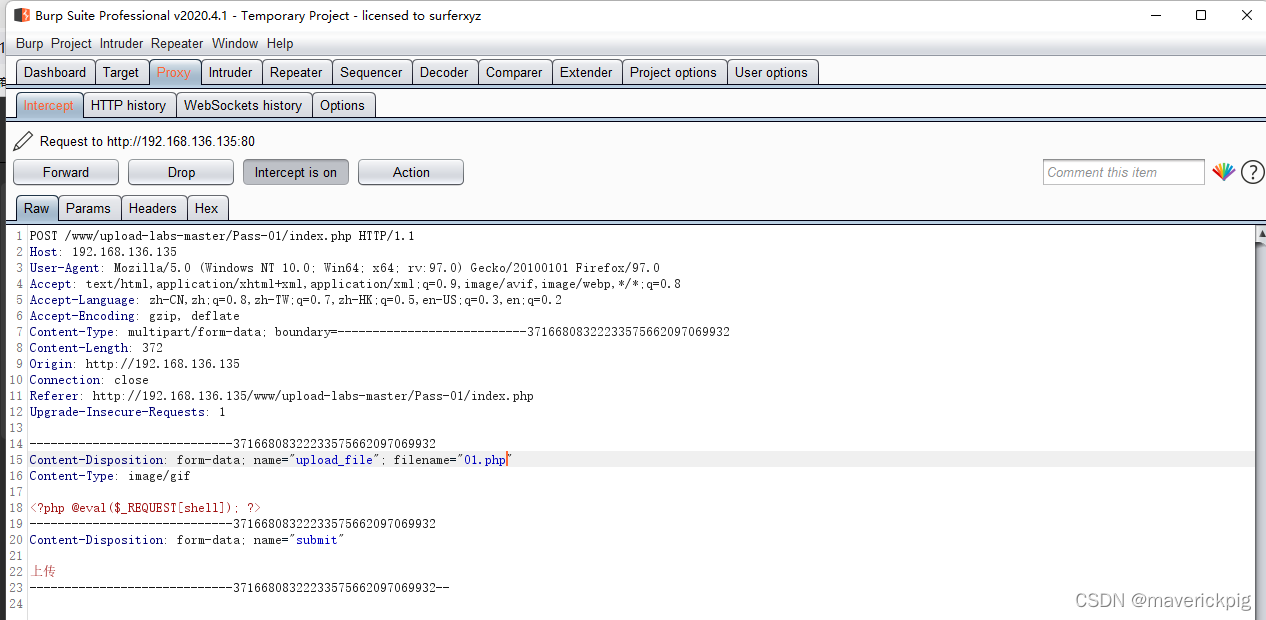
Task: Open the WebSockets history sub-tab
Action: (x=243, y=105)
